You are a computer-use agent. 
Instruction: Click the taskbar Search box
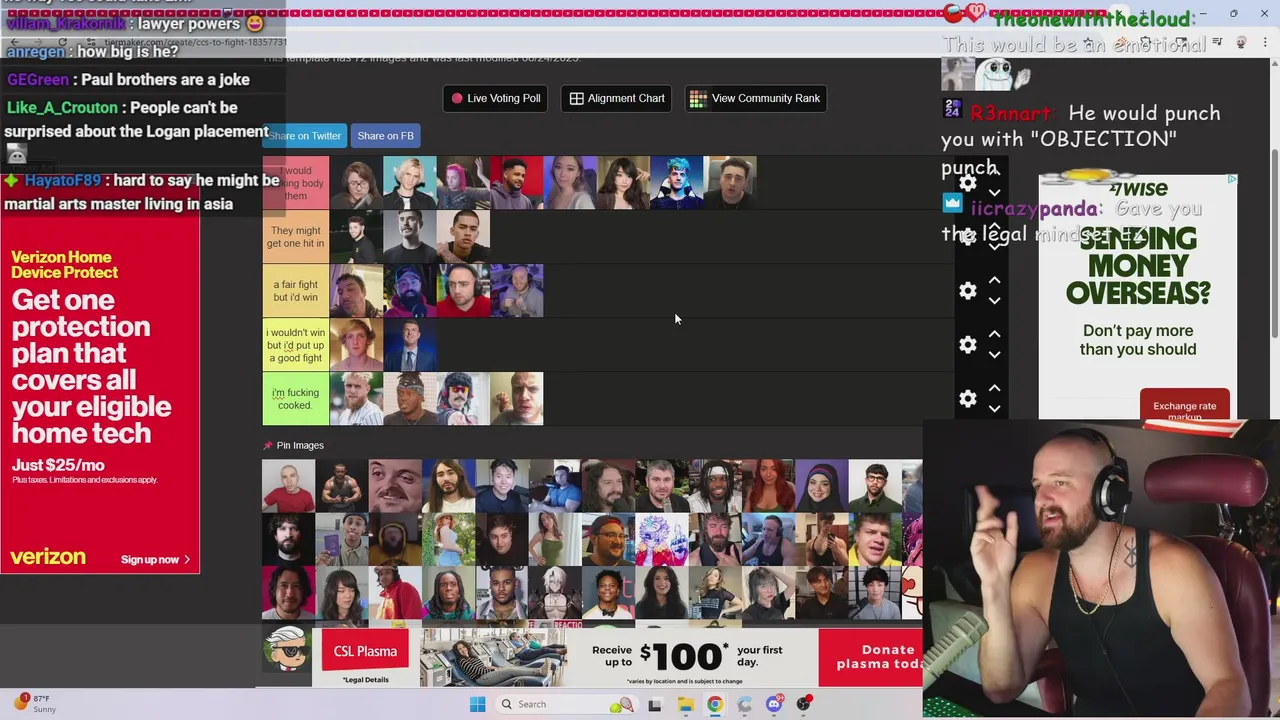point(565,704)
